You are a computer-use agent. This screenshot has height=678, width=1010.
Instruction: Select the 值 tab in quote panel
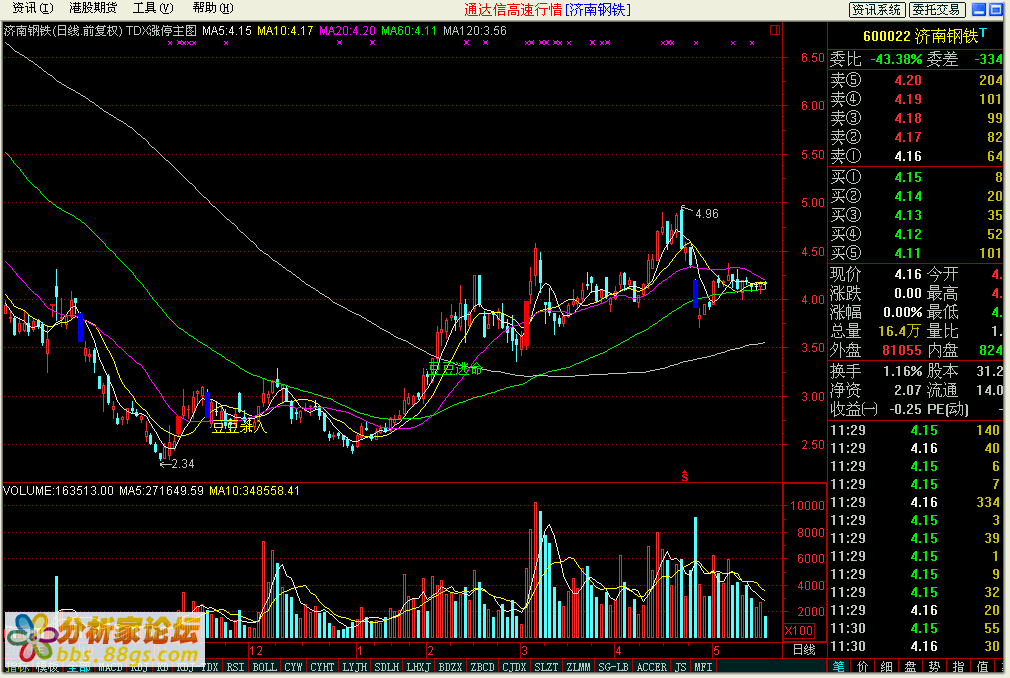982,667
